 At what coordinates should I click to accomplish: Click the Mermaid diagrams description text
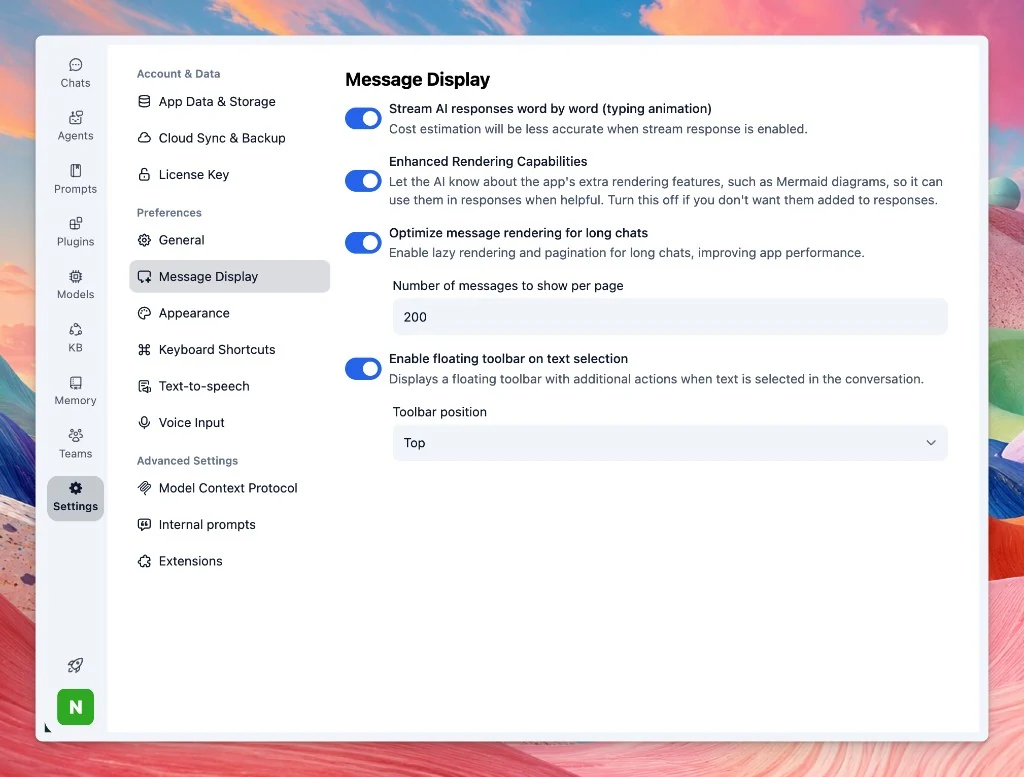pos(665,191)
